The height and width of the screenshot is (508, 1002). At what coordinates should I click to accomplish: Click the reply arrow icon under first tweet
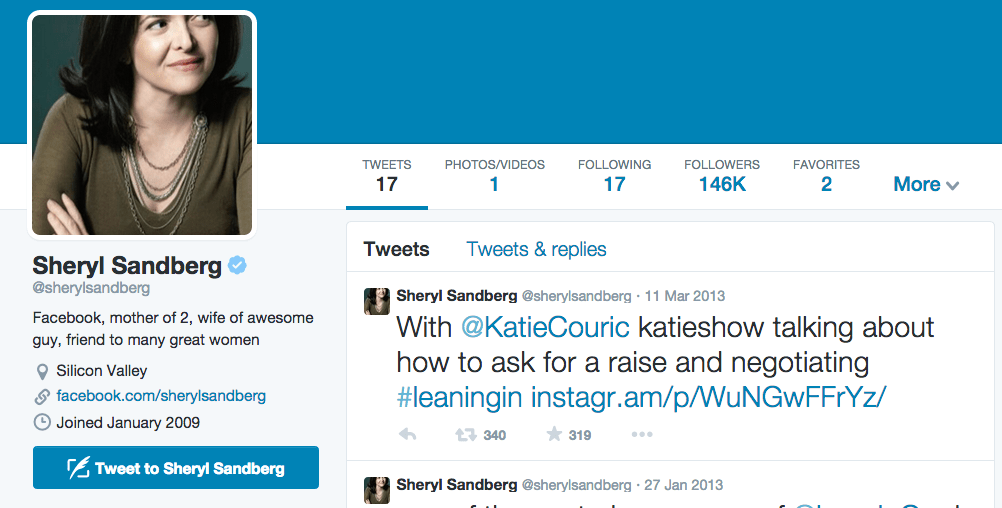tap(407, 435)
